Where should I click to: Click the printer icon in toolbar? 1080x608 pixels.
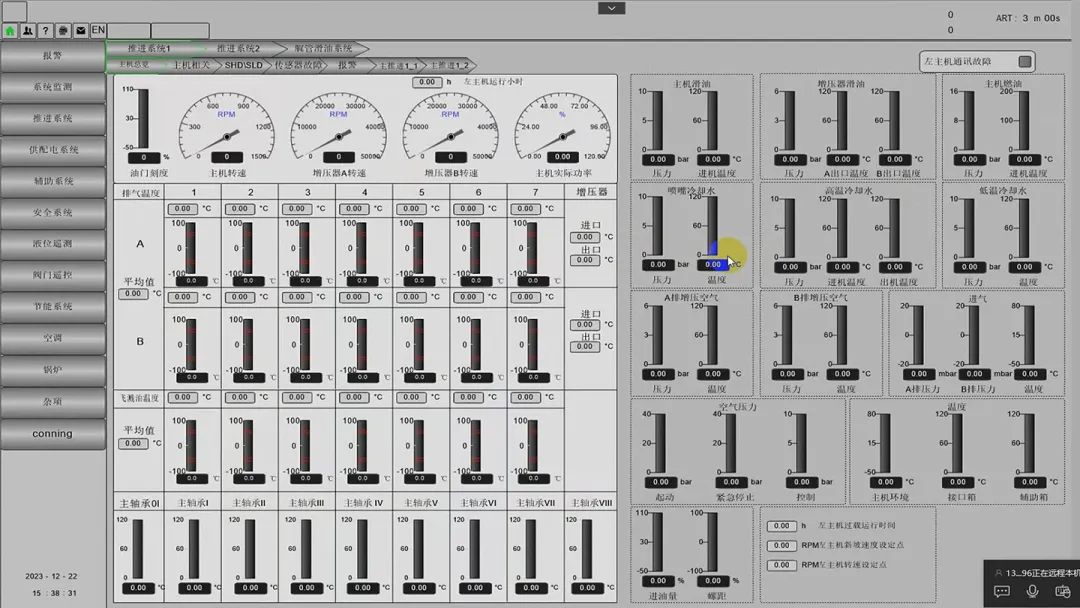[x=63, y=30]
